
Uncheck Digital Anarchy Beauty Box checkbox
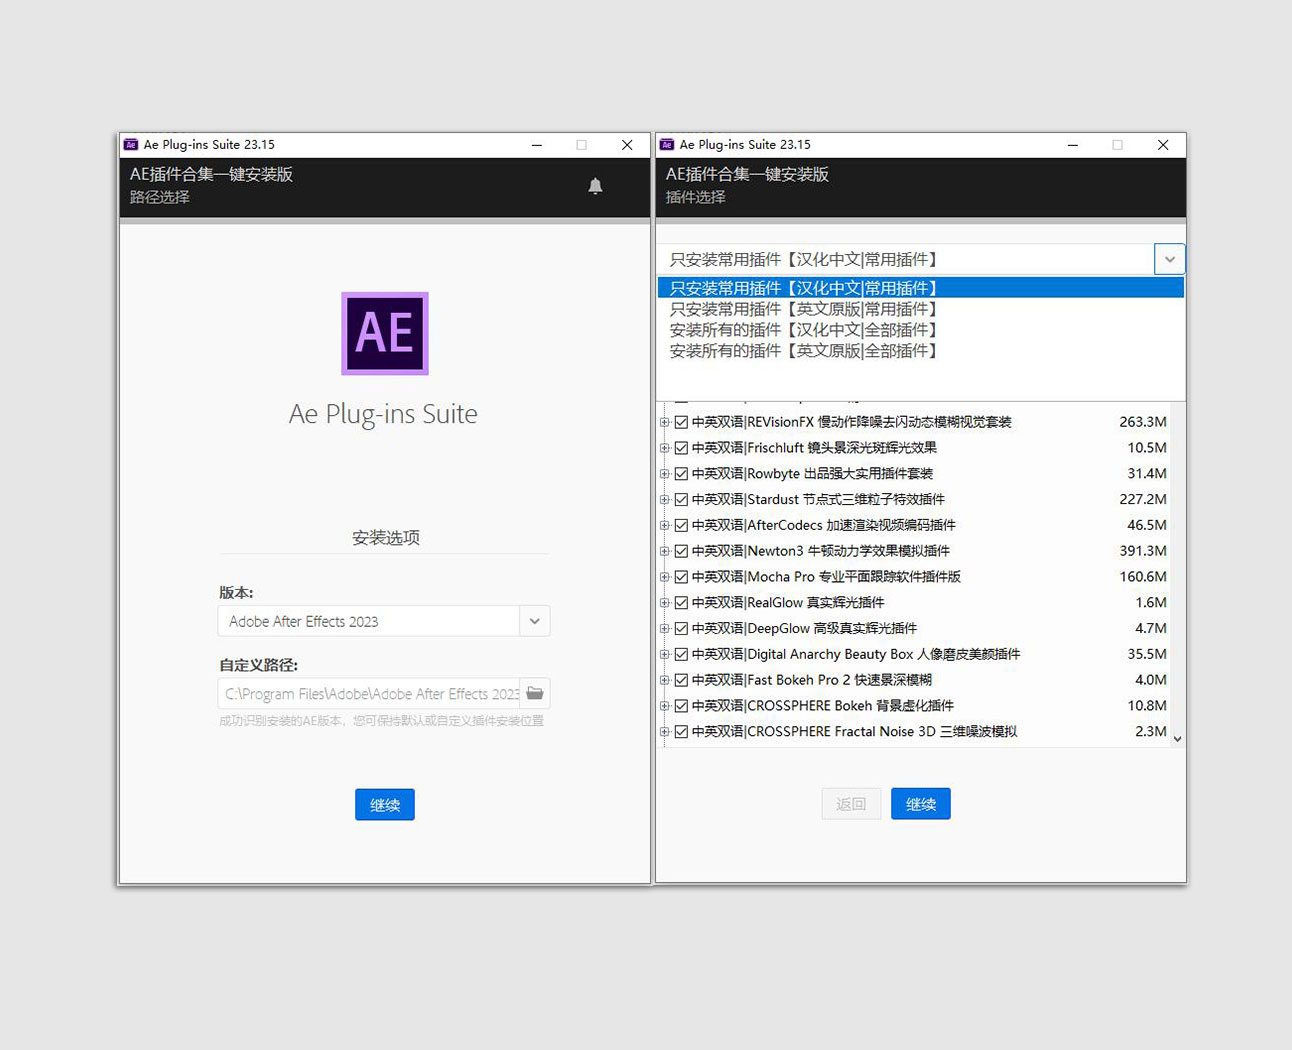coord(681,654)
